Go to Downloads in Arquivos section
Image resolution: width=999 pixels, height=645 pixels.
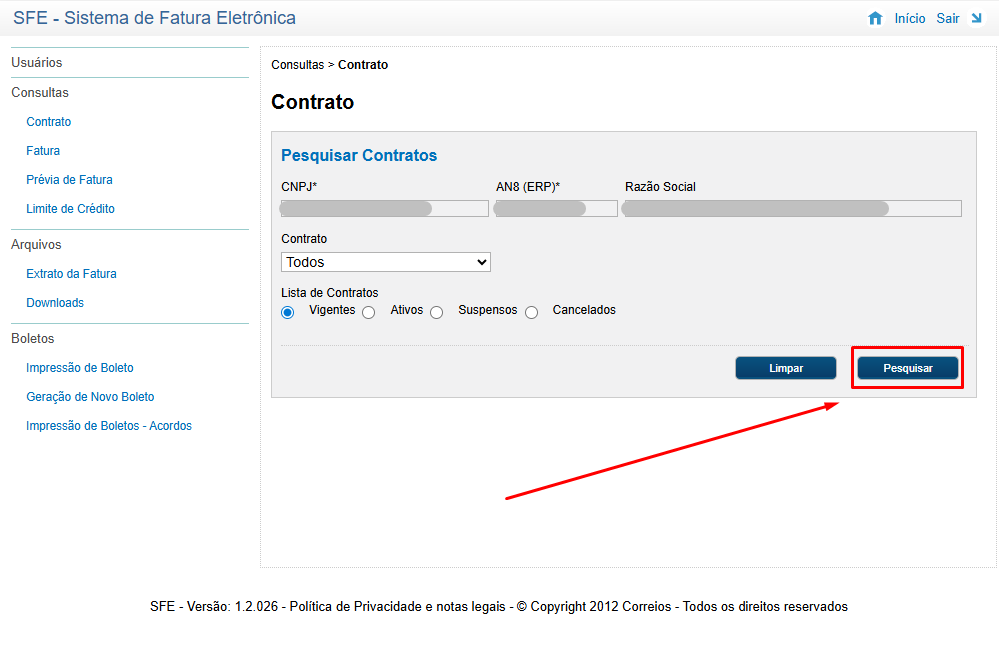click(x=55, y=303)
